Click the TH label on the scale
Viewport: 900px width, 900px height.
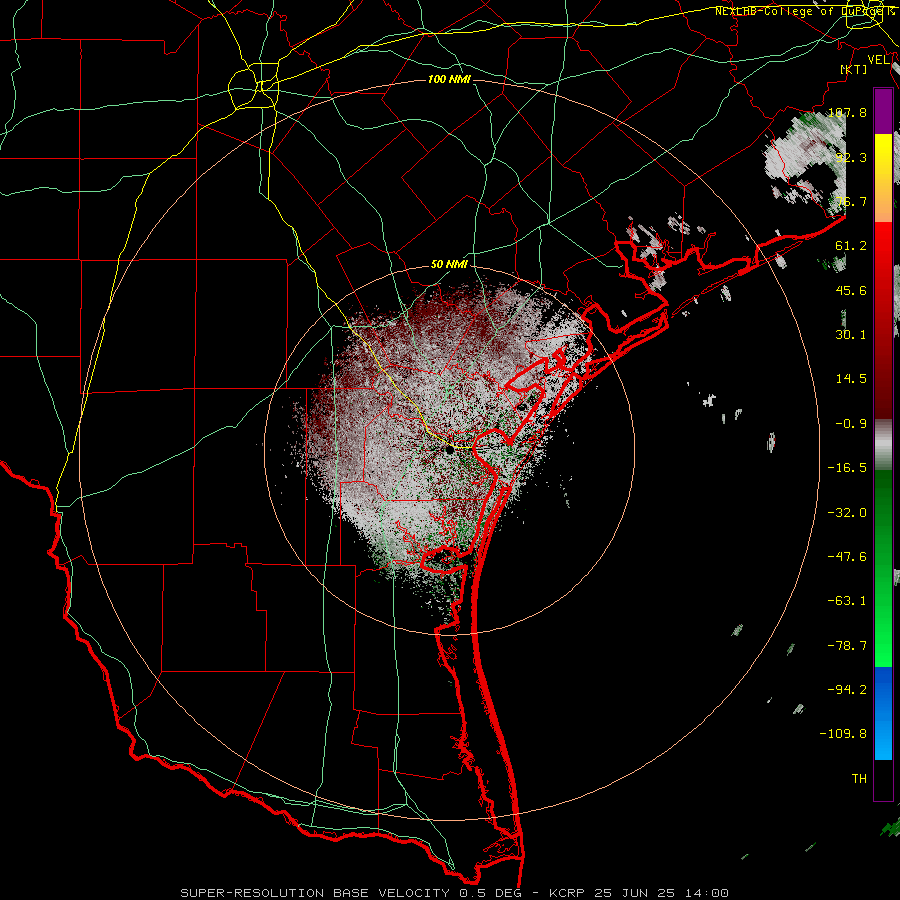tap(859, 779)
